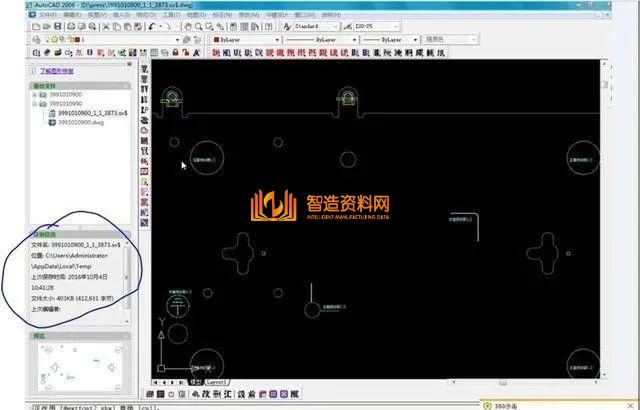This screenshot has height=410, width=640.
Task: Click the Redo arrow icon
Action: [x=168, y=27]
